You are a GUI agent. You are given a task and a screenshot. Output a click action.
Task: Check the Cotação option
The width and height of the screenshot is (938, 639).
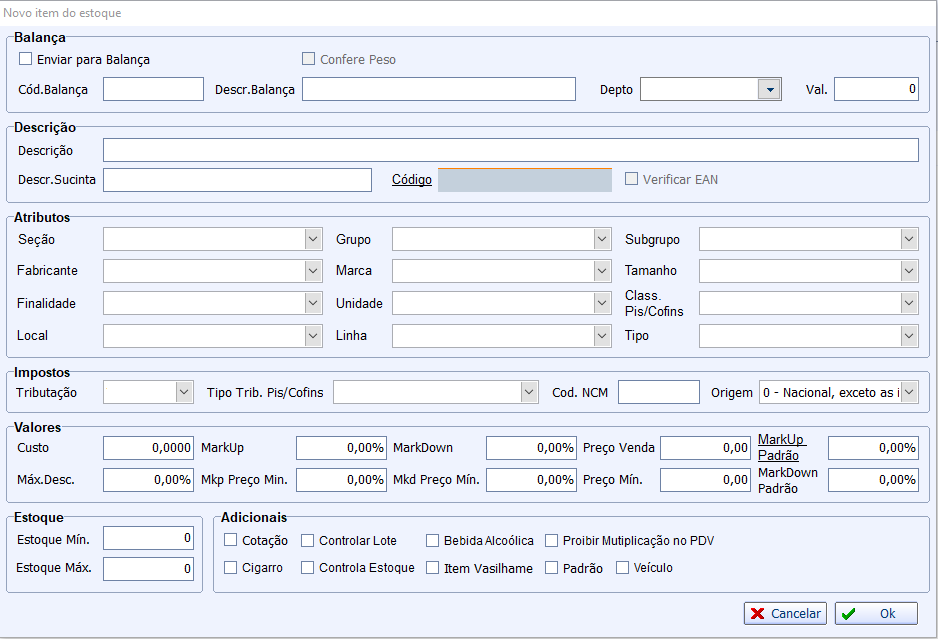pyautogui.click(x=231, y=540)
